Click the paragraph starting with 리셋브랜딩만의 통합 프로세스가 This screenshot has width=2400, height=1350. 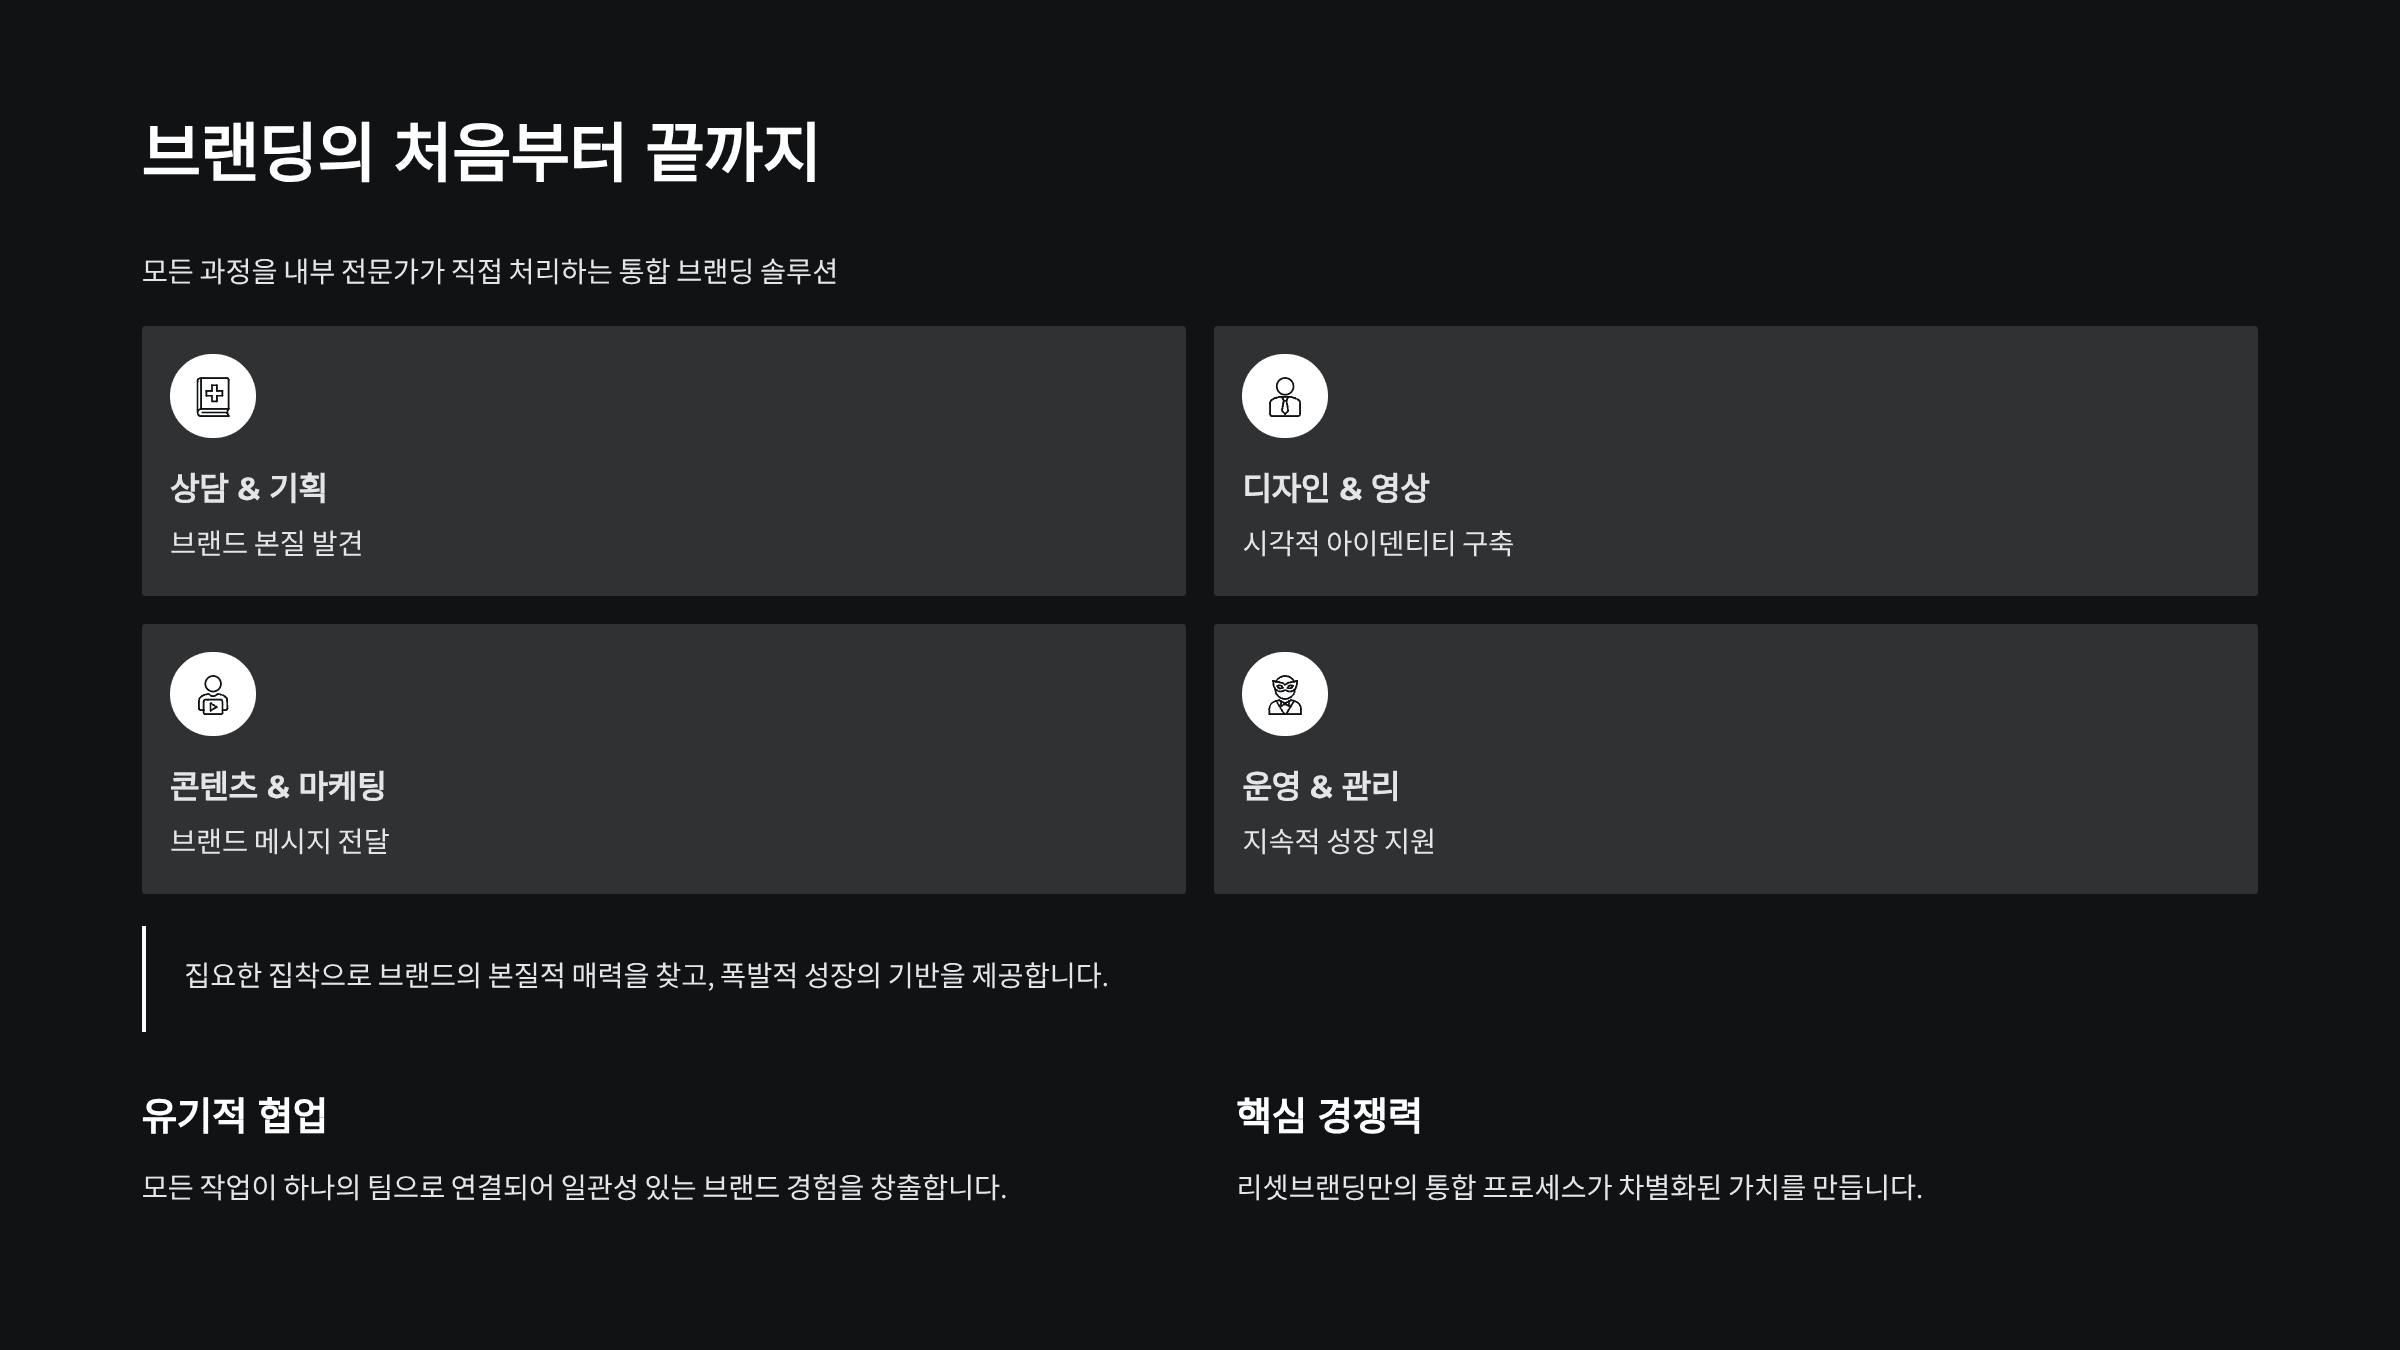[1579, 1187]
